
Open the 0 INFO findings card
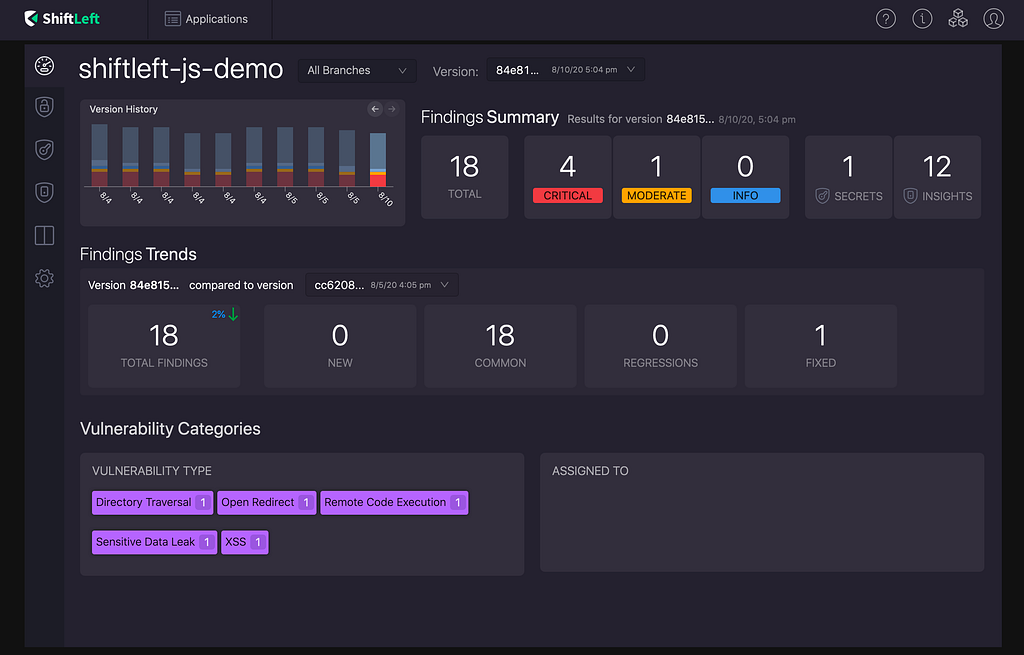click(x=745, y=177)
